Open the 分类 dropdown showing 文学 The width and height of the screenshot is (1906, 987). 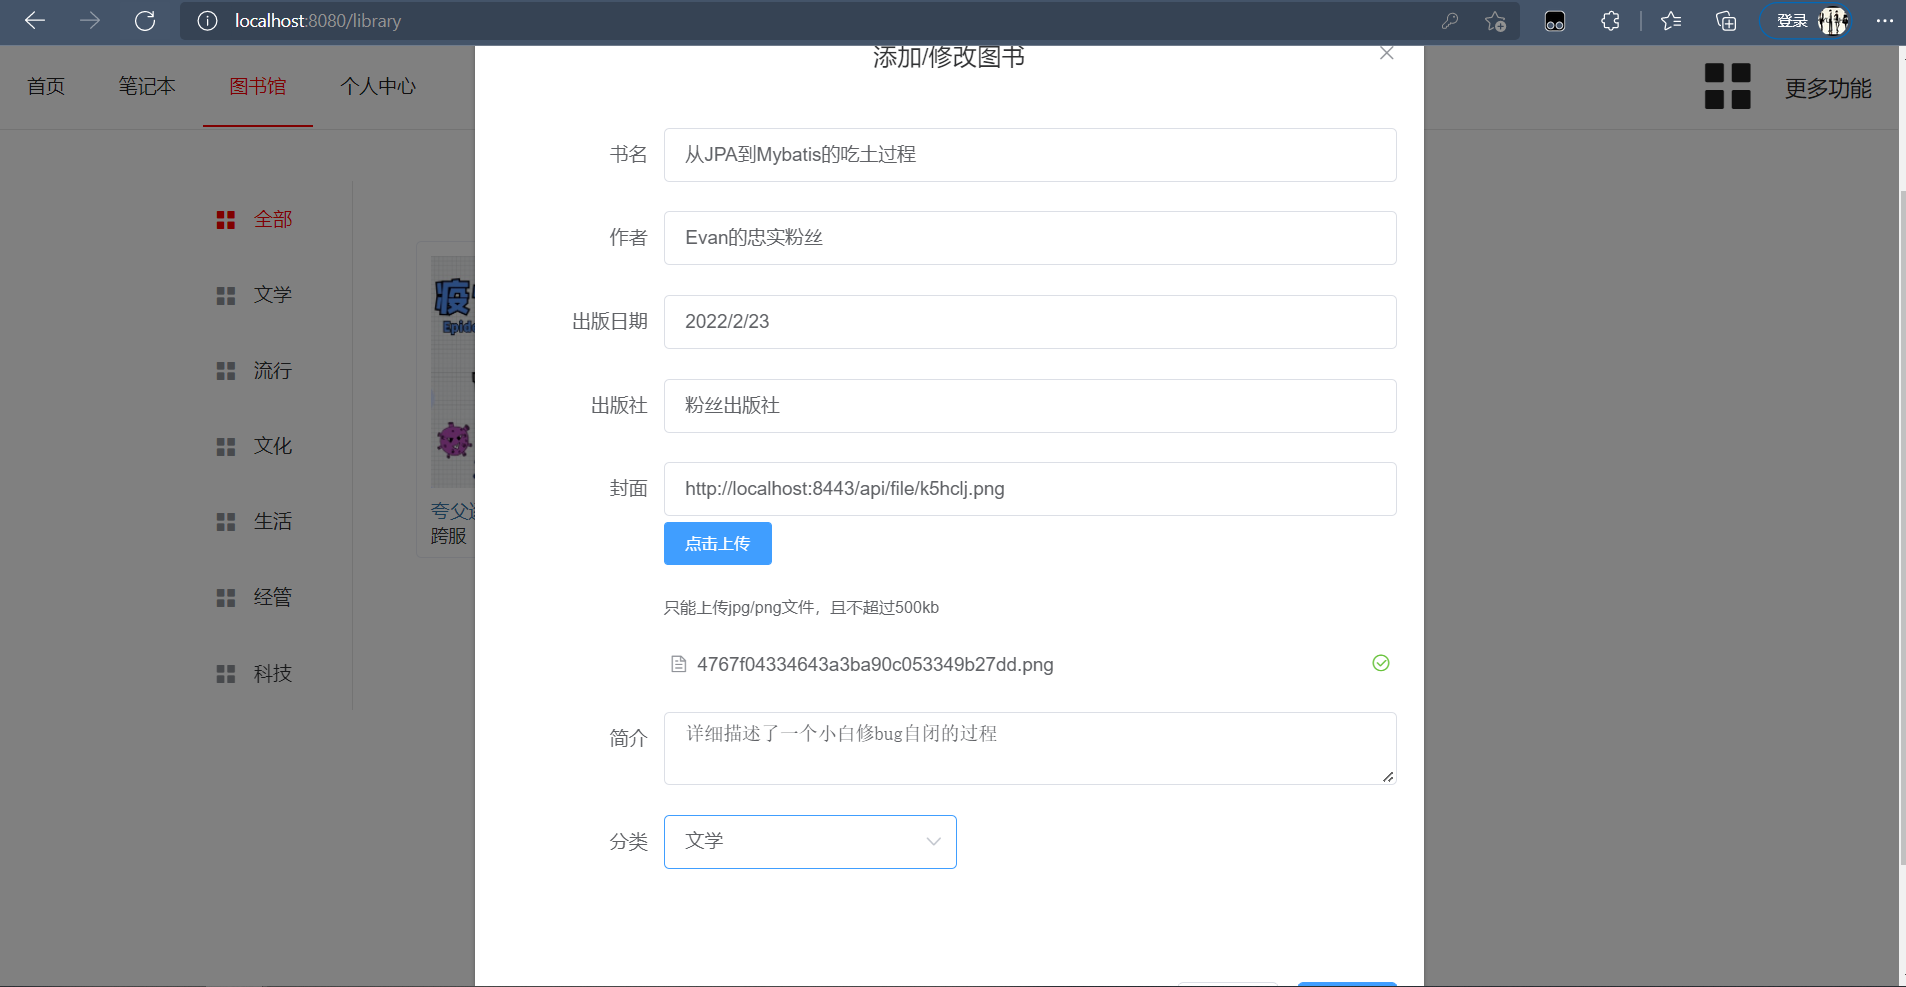[809, 841]
